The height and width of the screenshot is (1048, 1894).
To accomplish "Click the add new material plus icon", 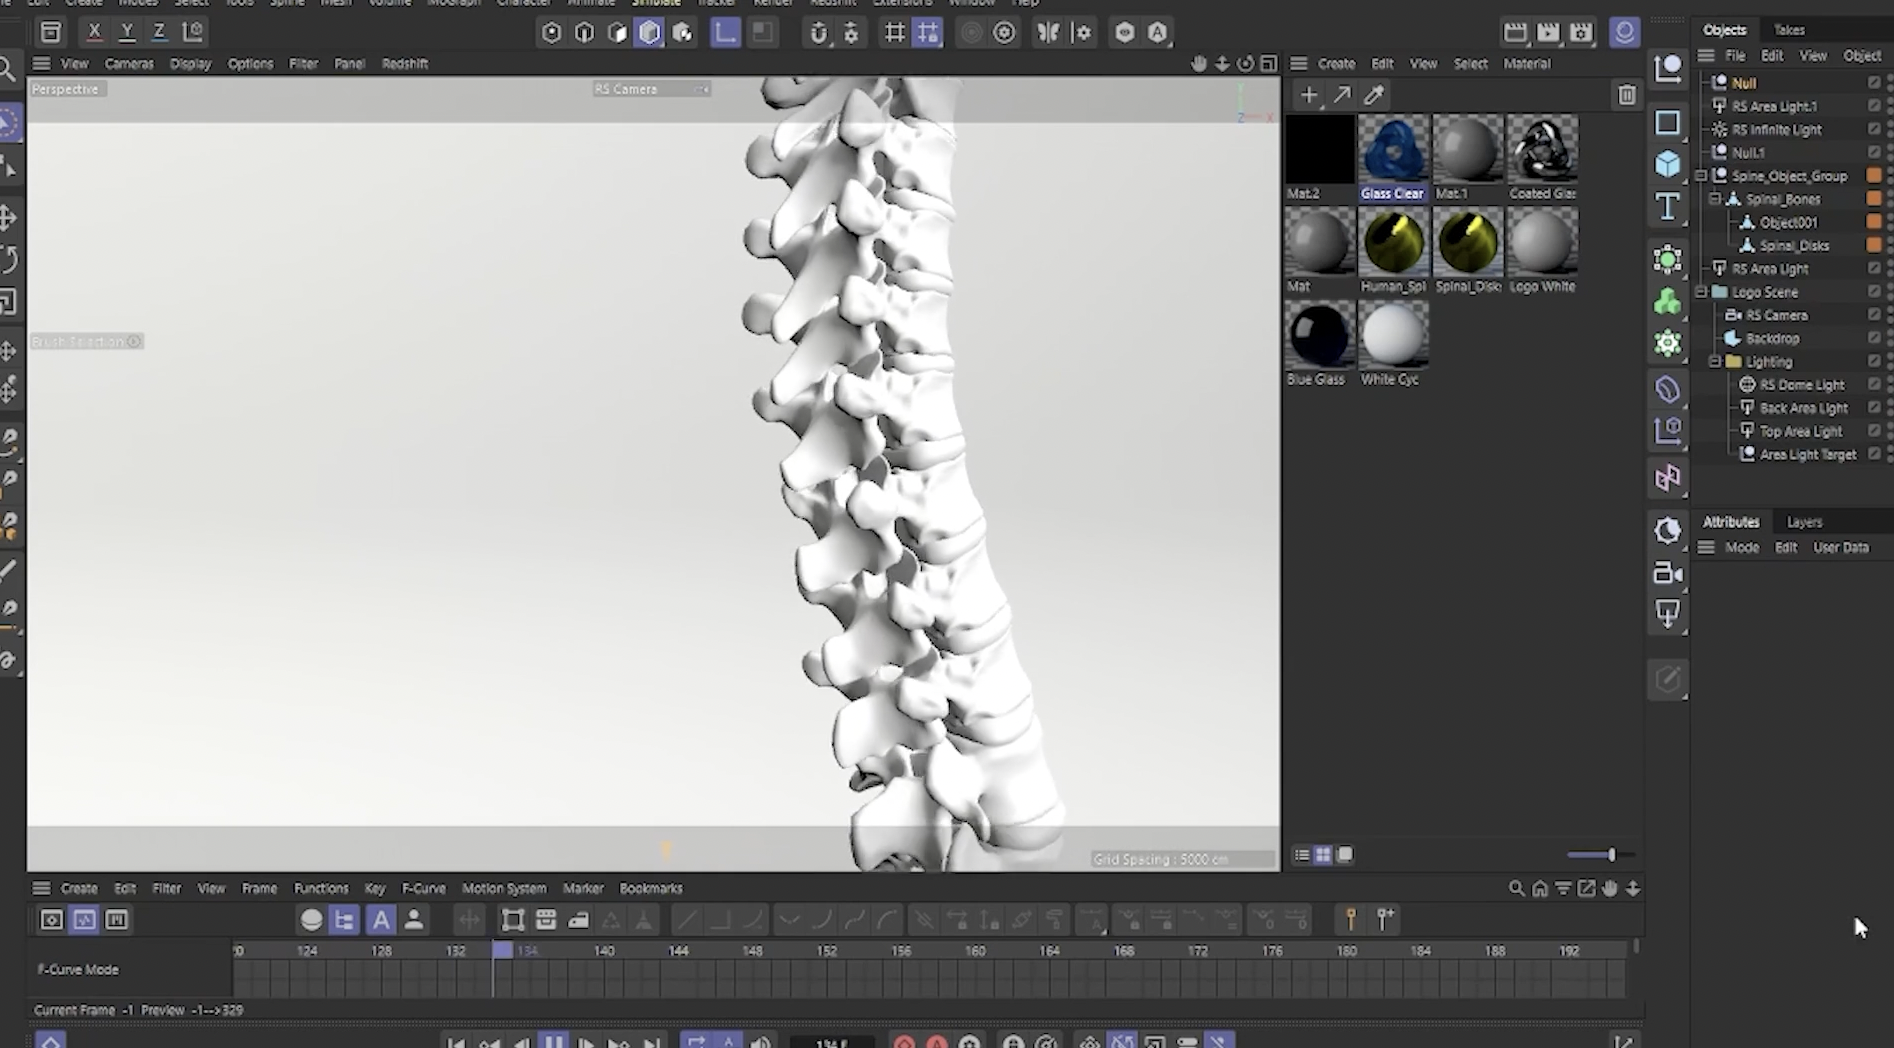I will click(x=1309, y=95).
